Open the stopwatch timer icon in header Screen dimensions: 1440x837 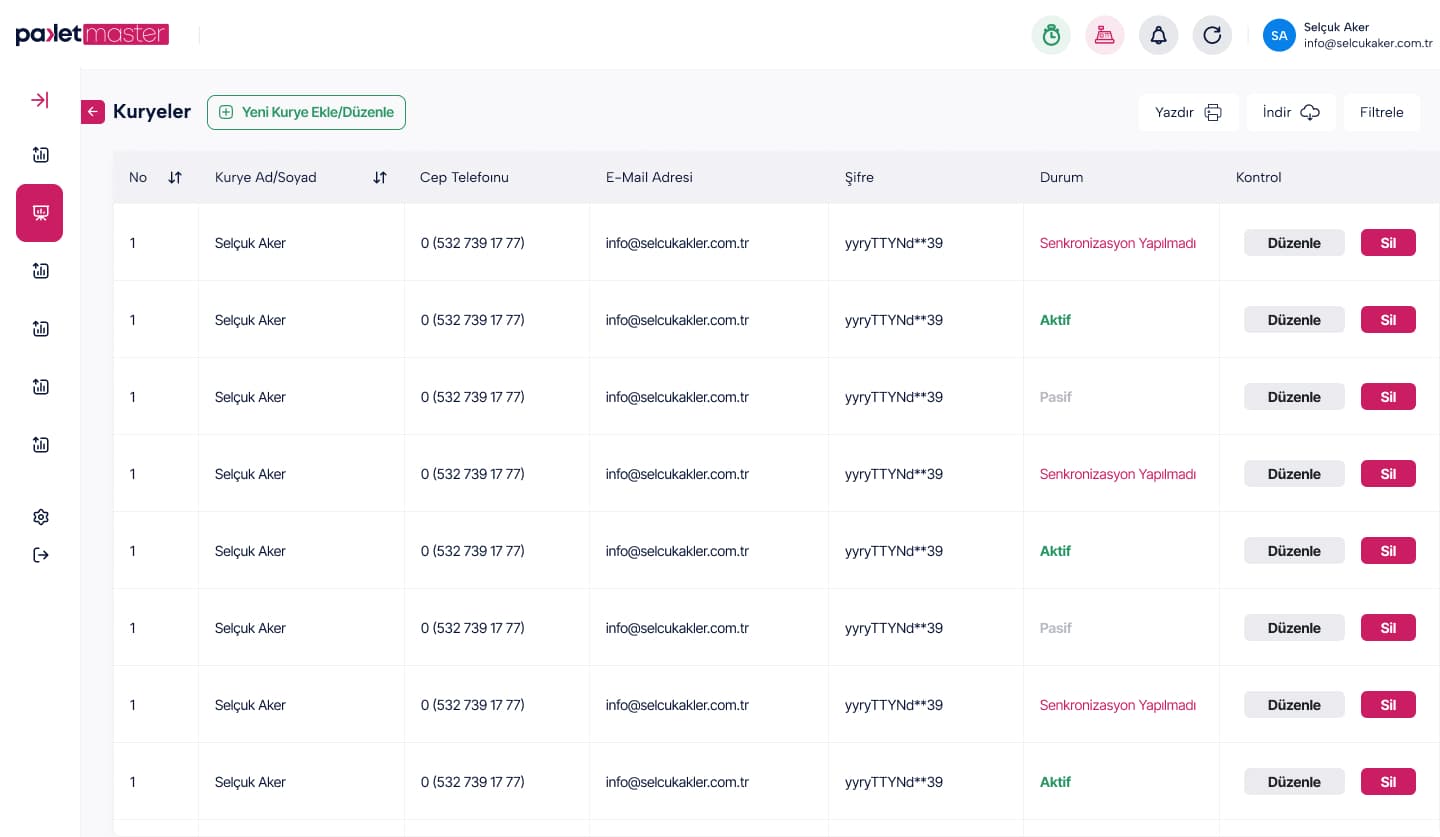[1051, 36]
